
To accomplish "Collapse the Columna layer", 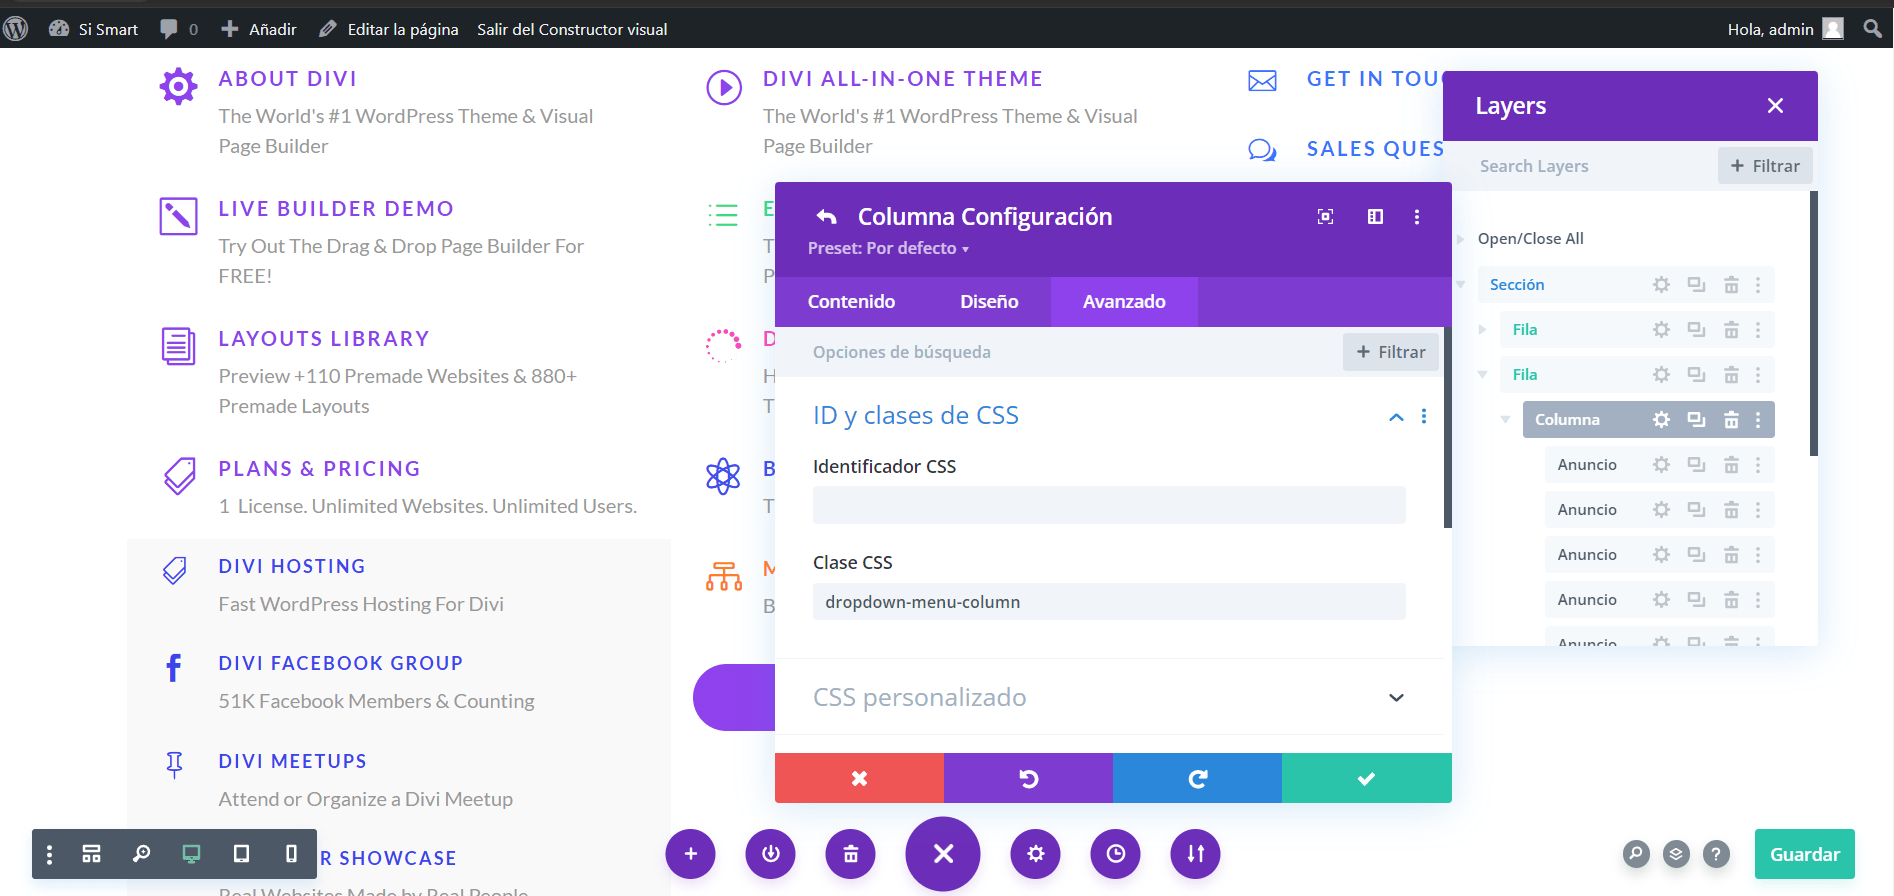I will (1505, 420).
